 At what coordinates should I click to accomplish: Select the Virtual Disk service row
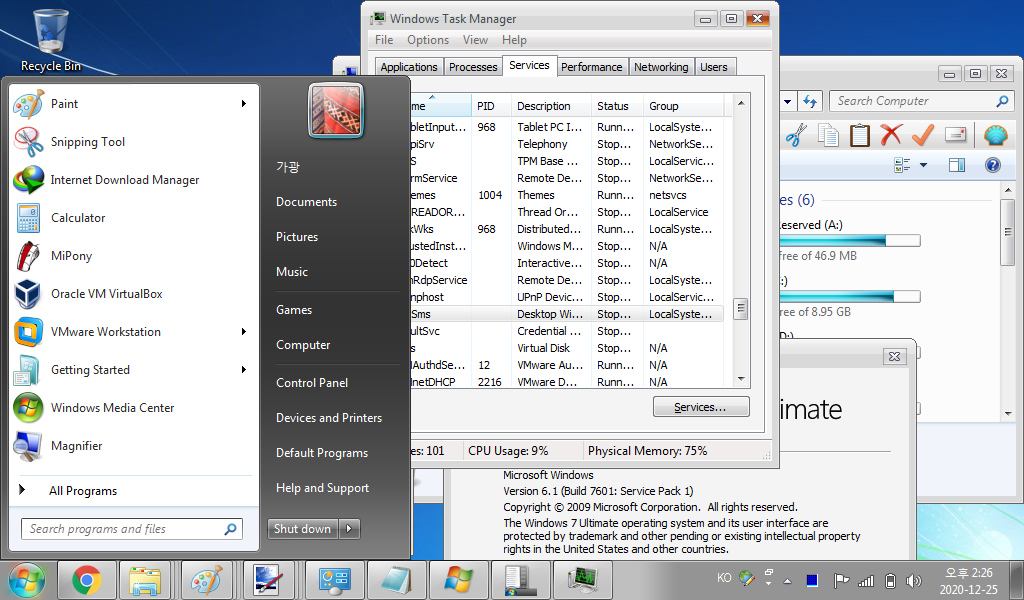[x=566, y=348]
